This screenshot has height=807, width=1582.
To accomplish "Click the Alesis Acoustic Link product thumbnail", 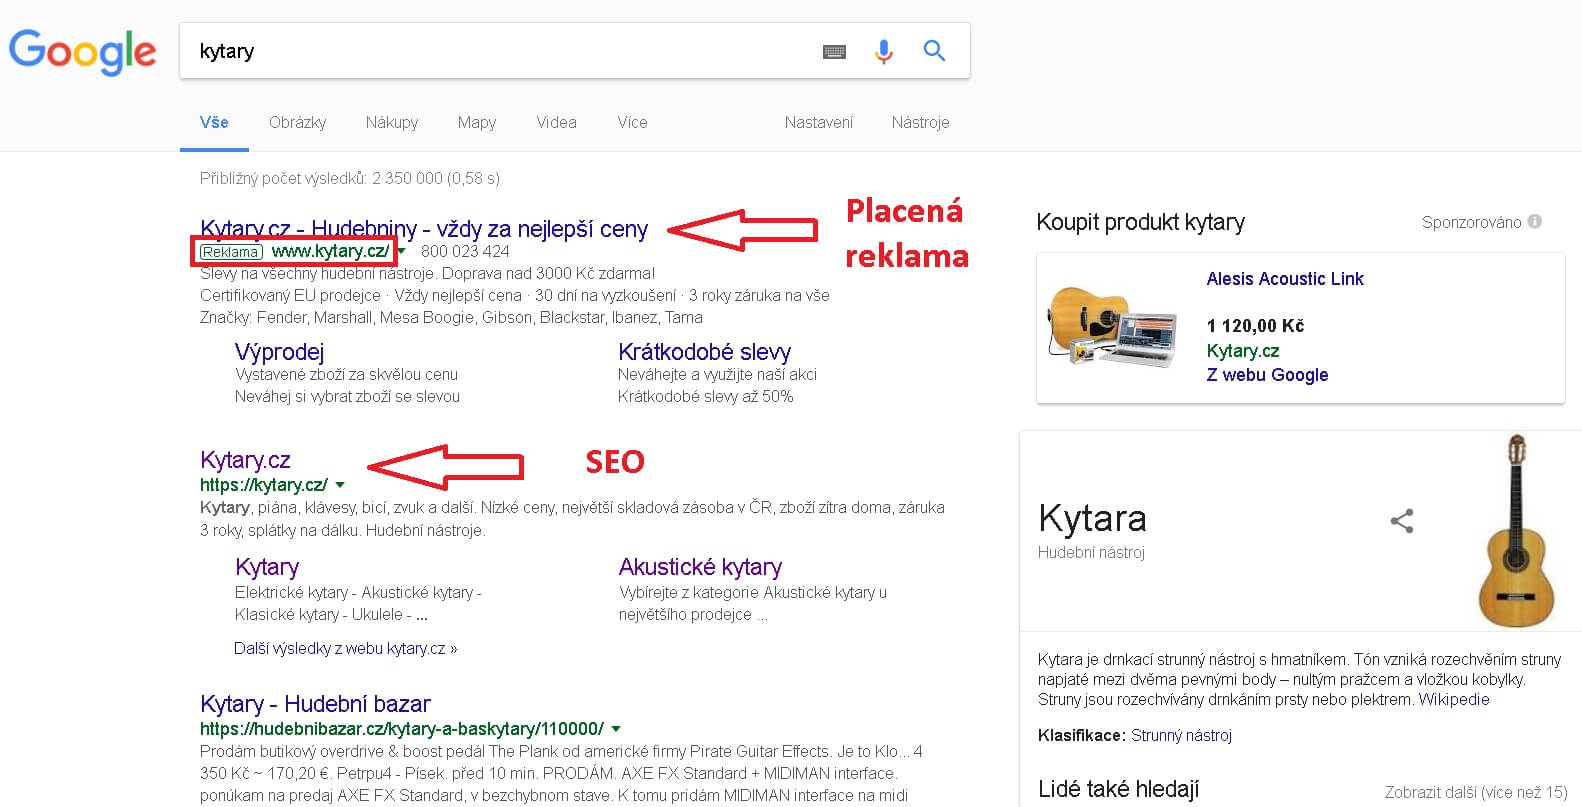I will coord(1111,327).
